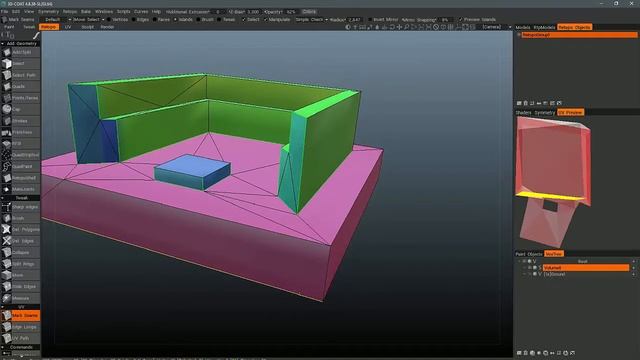Image resolution: width=640 pixels, height=360 pixels.
Task: Select the Edges radio option
Action: (140, 20)
